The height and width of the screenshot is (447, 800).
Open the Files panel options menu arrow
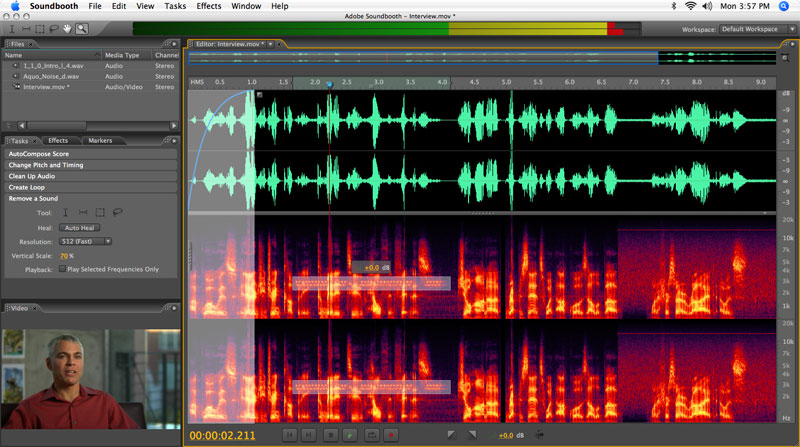[174, 44]
